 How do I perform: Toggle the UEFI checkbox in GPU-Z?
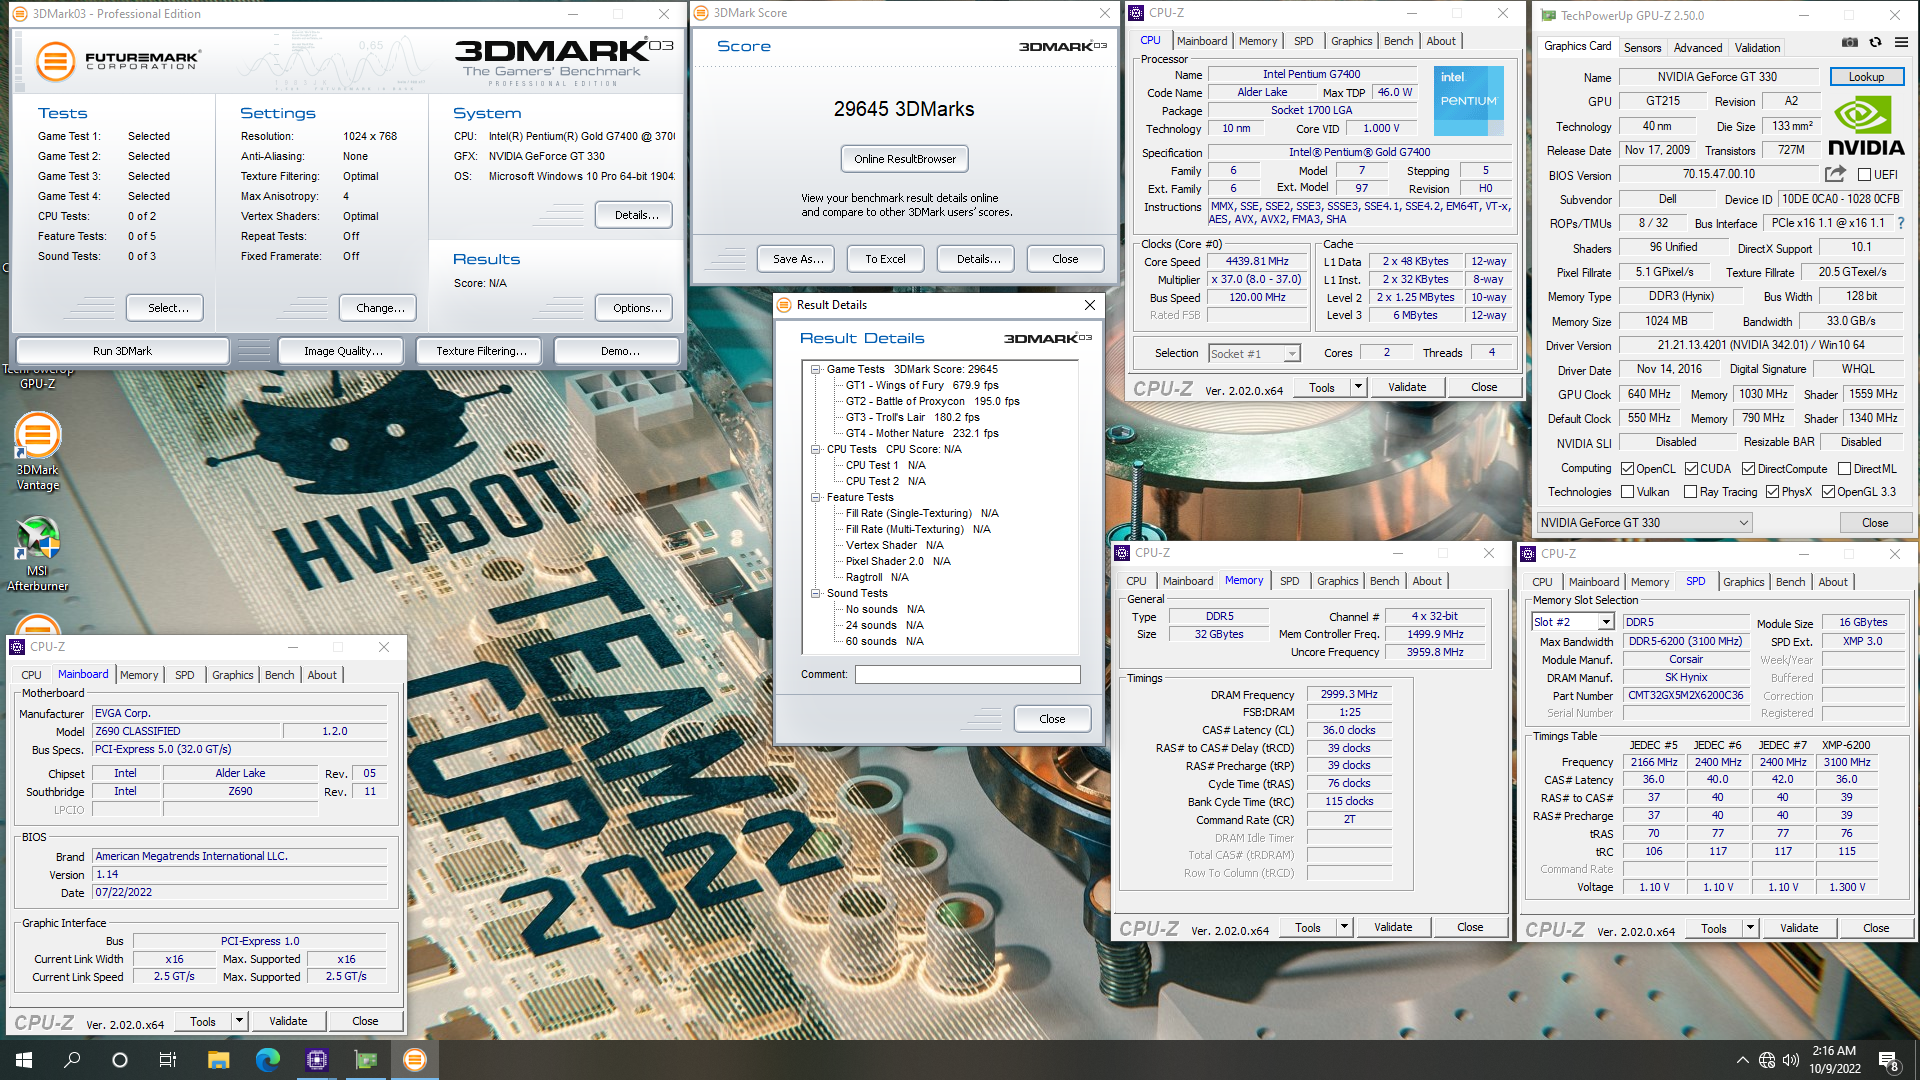[x=1864, y=175]
